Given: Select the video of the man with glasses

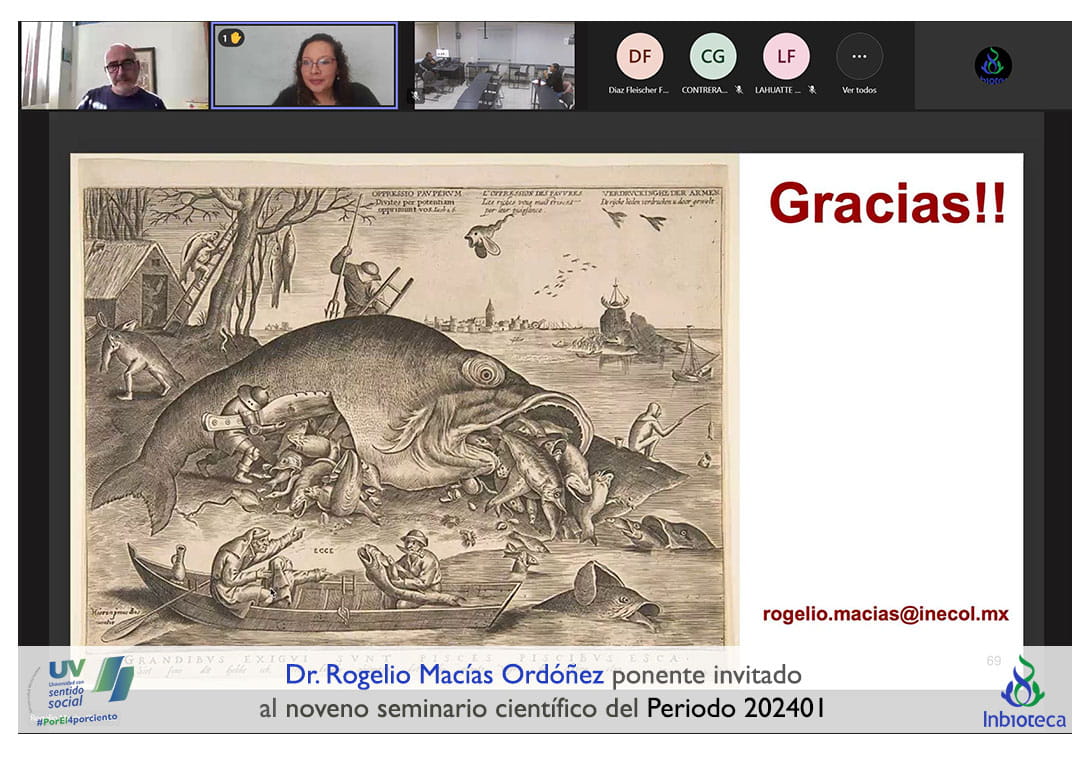Looking at the screenshot, I should pos(113,65).
